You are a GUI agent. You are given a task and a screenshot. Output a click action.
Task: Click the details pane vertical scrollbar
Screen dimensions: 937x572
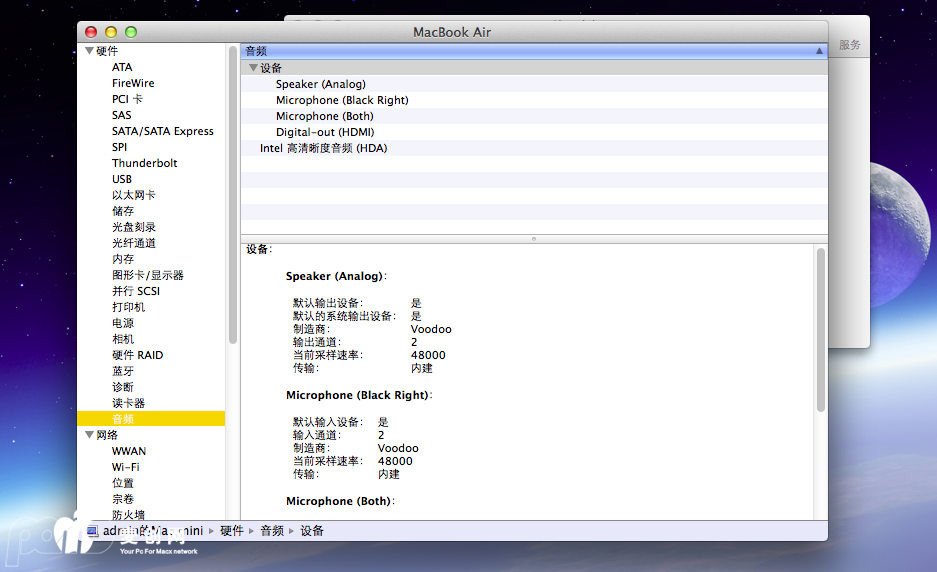click(820, 330)
